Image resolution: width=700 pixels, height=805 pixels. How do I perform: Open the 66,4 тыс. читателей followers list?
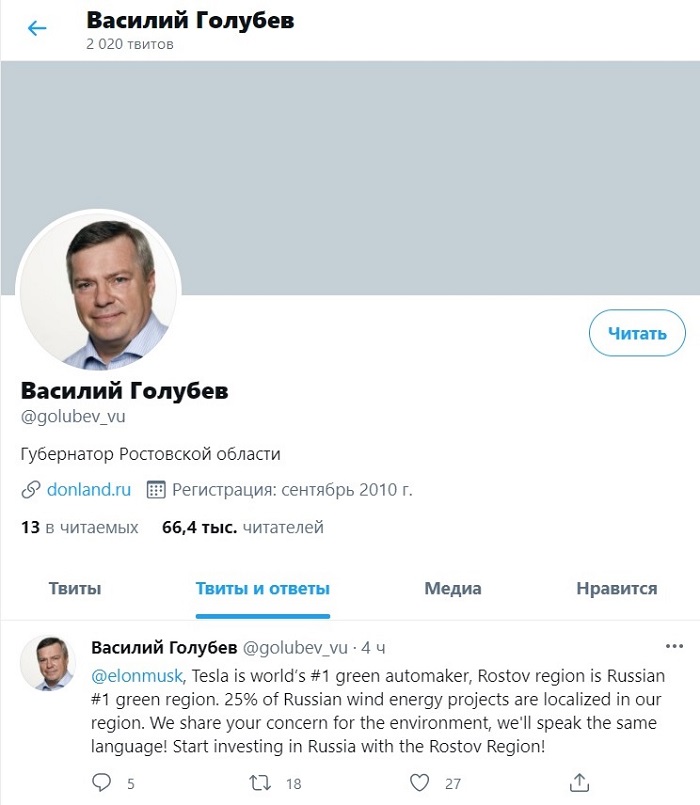[x=243, y=527]
